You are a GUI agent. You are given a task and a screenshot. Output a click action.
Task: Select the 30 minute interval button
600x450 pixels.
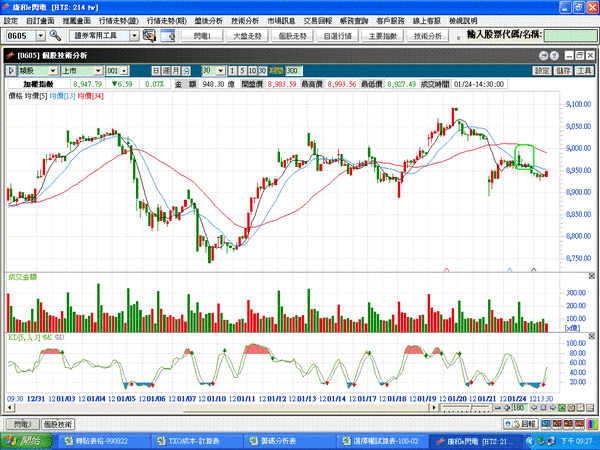click(x=262, y=71)
